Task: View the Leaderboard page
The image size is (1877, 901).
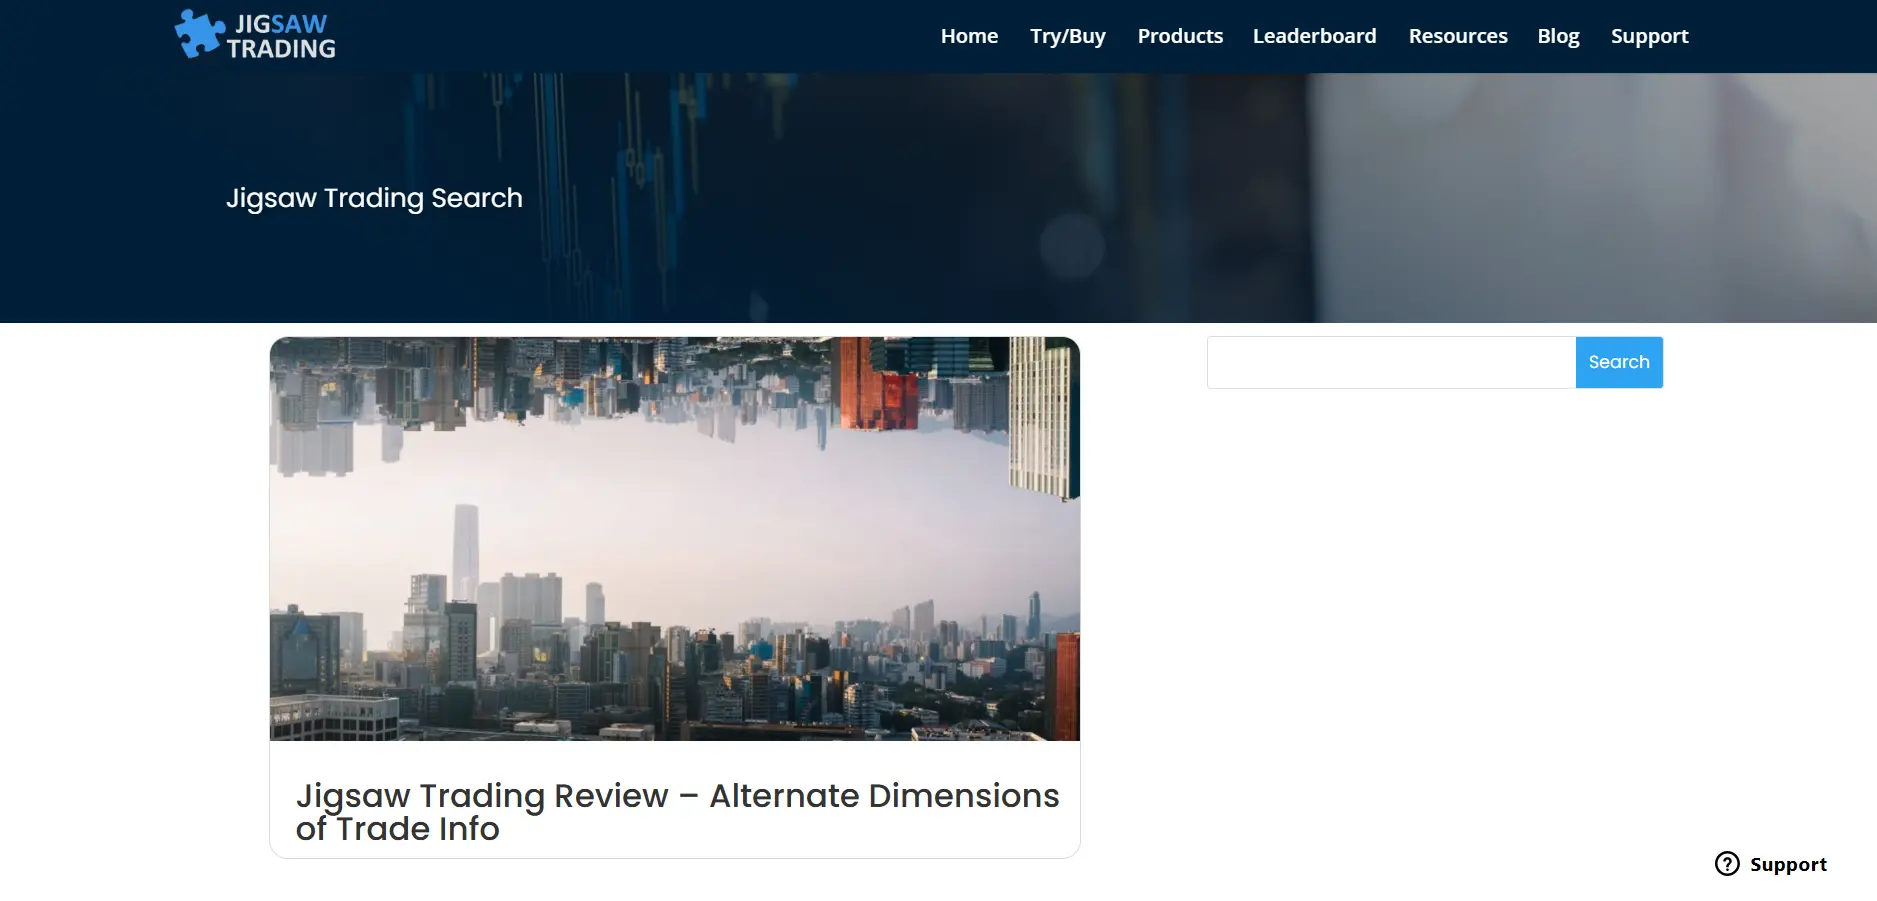Action: click(x=1313, y=35)
